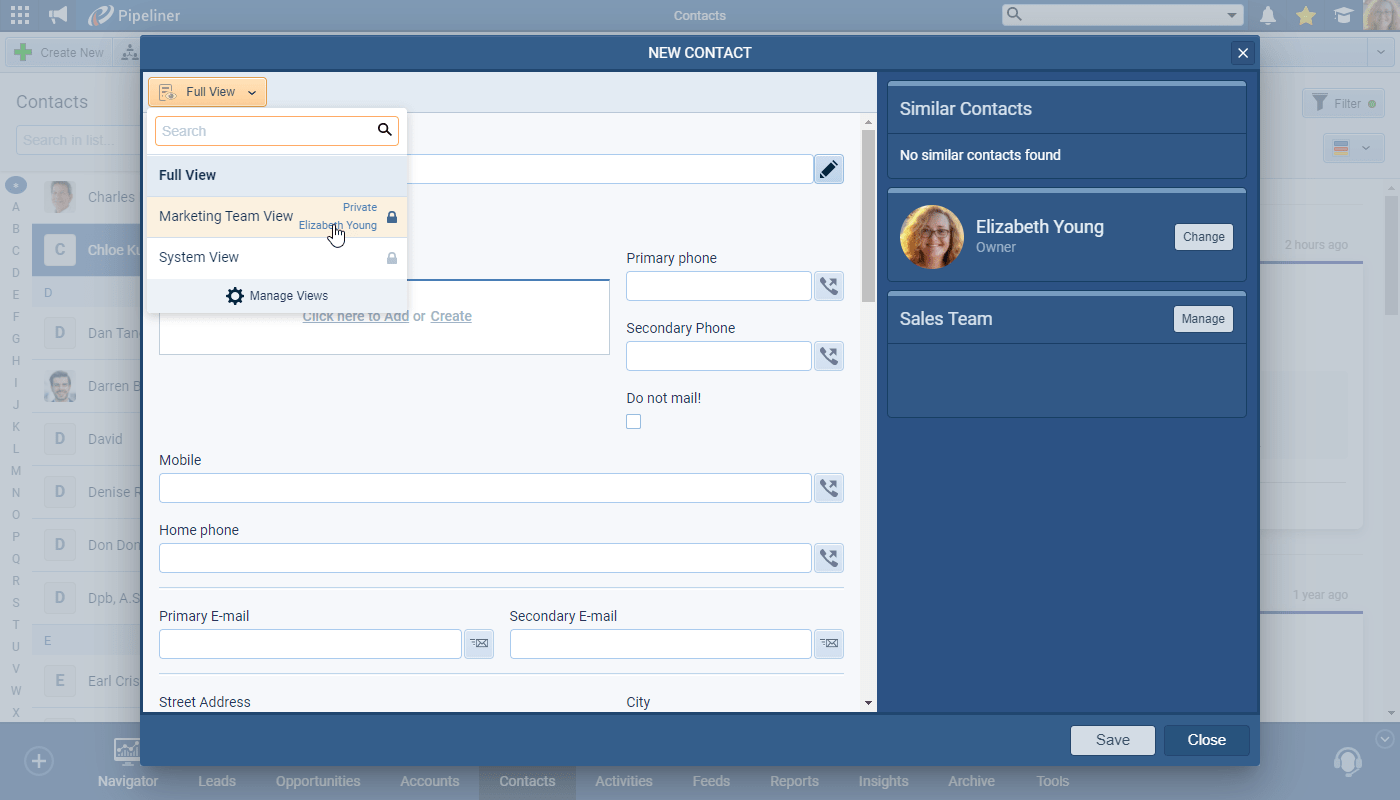Click the call icon next to Home phone
Screen dimensions: 1400x800
click(828, 558)
